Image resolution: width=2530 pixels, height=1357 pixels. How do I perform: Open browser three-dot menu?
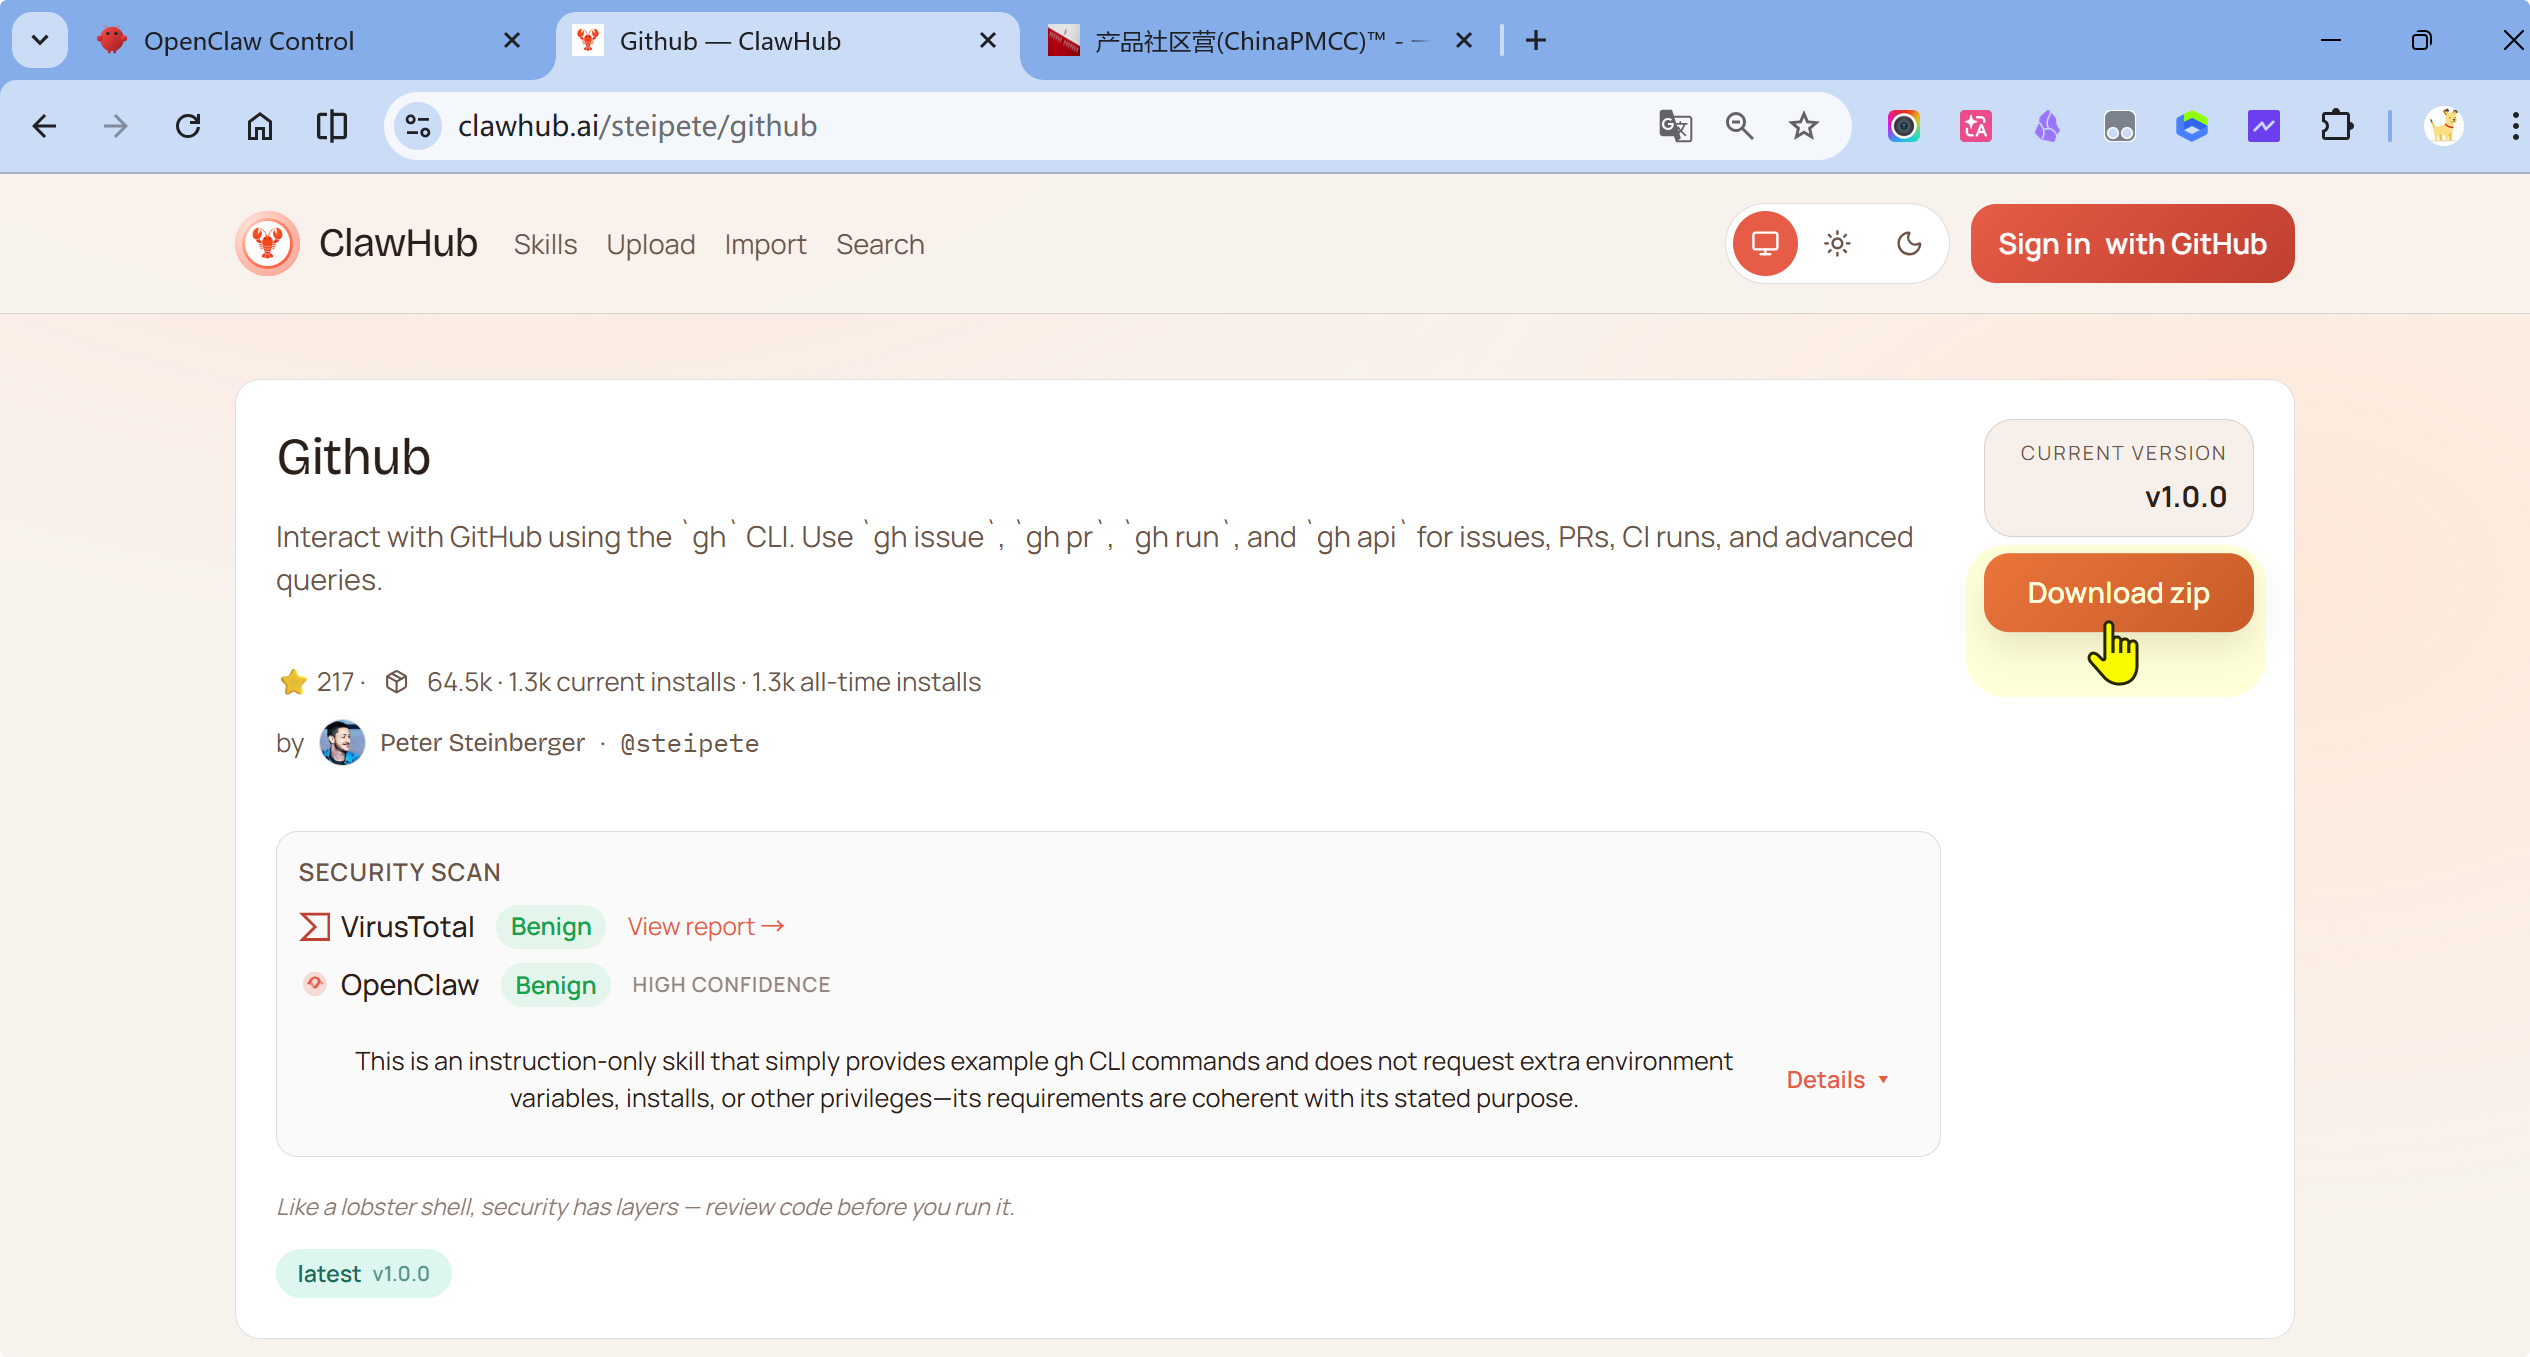click(x=2514, y=126)
